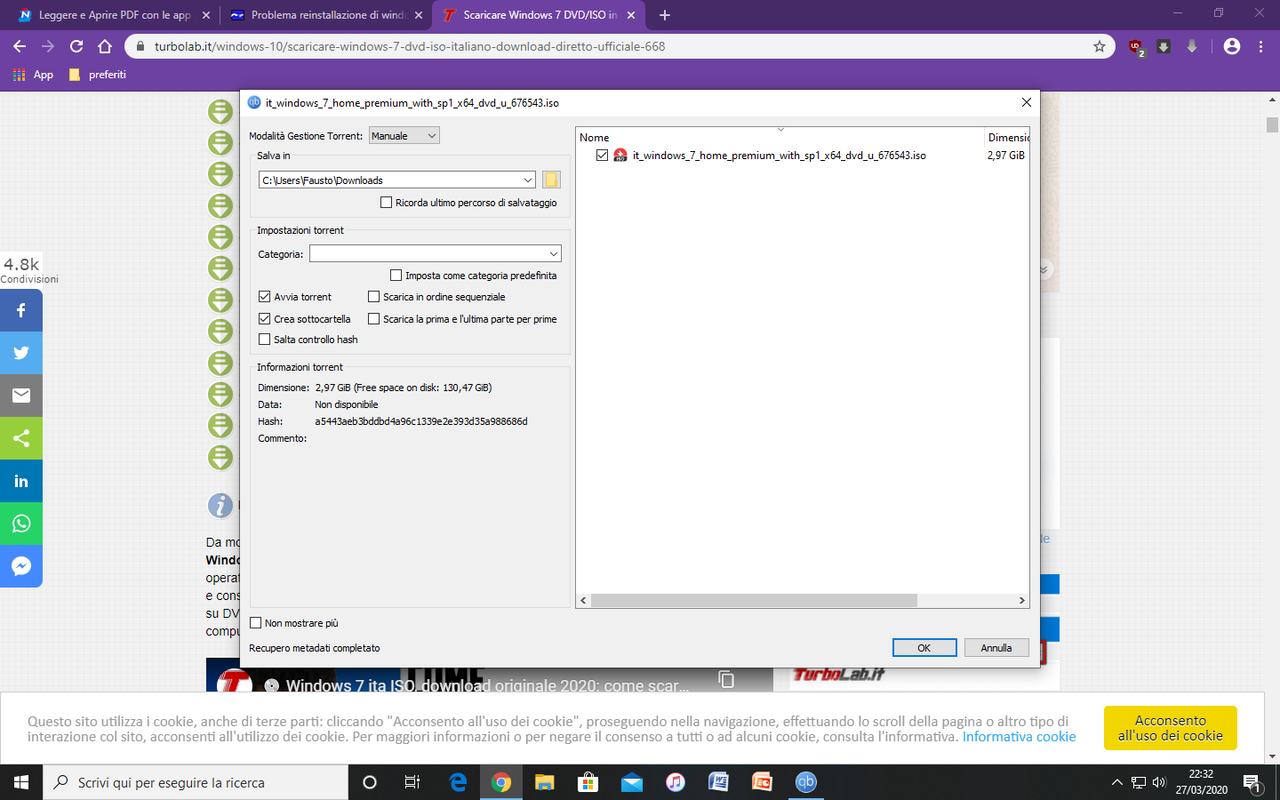Uncheck Crea sottocartella

(x=264, y=319)
